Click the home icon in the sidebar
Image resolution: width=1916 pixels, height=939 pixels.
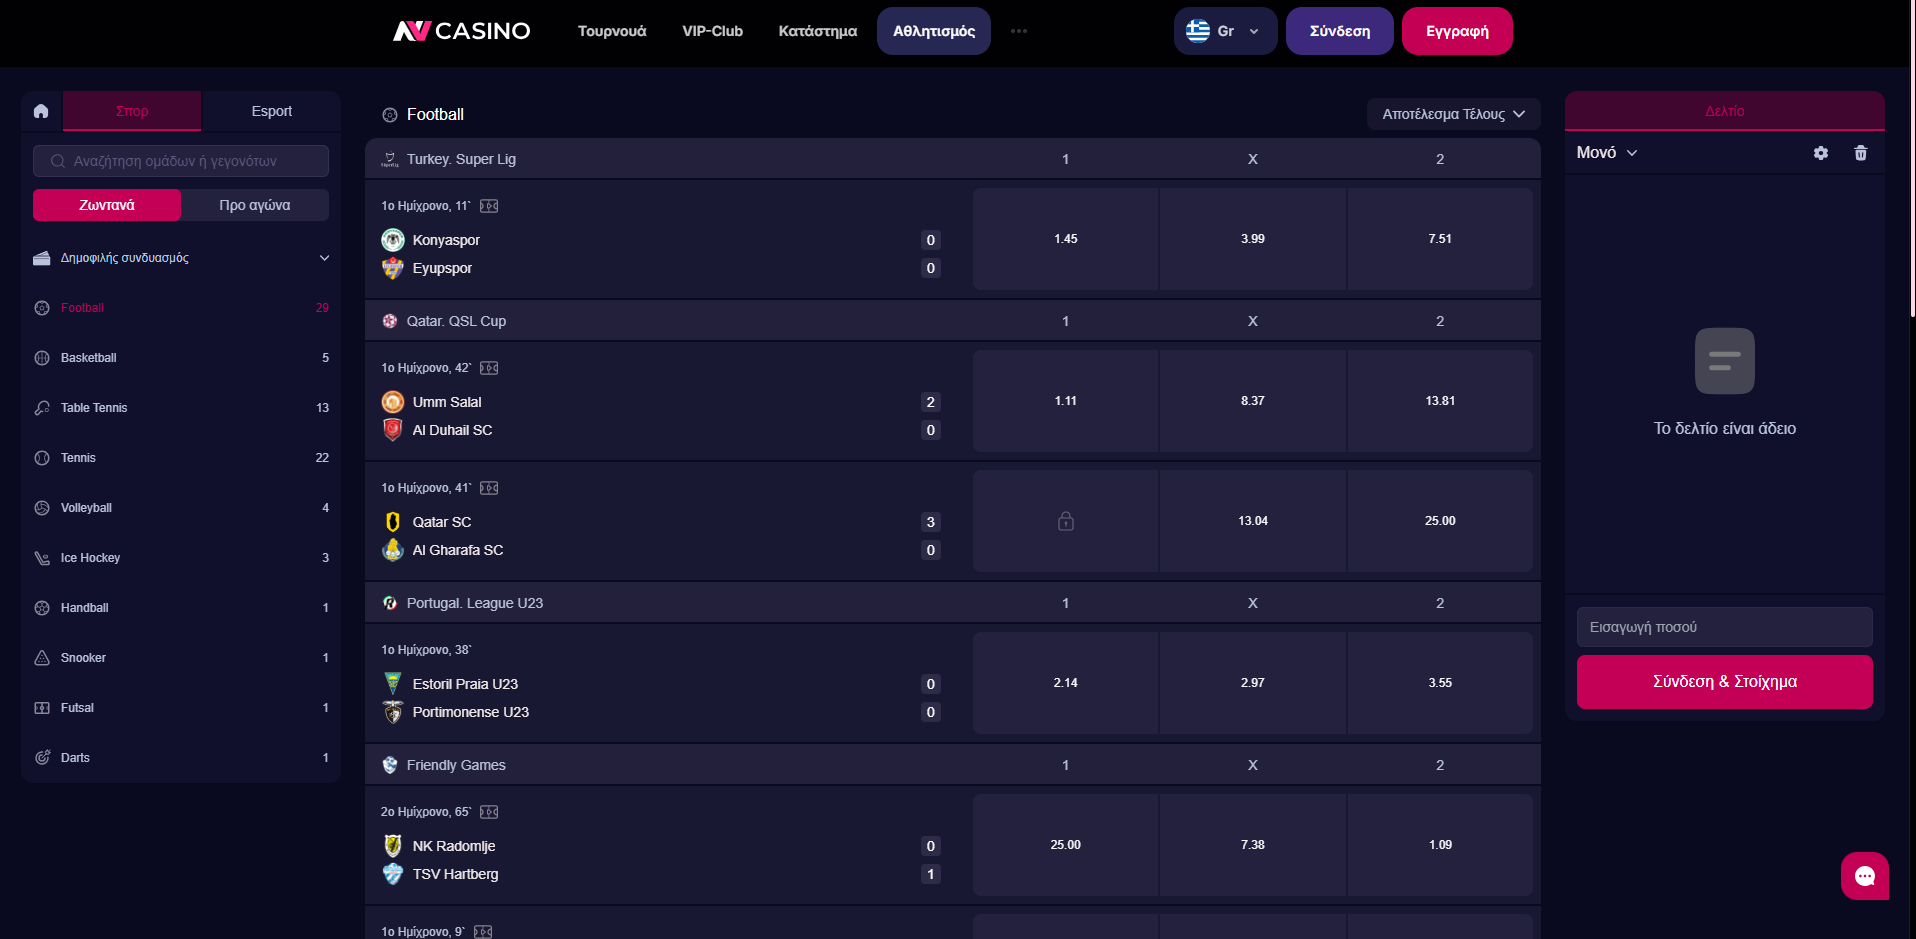41,111
